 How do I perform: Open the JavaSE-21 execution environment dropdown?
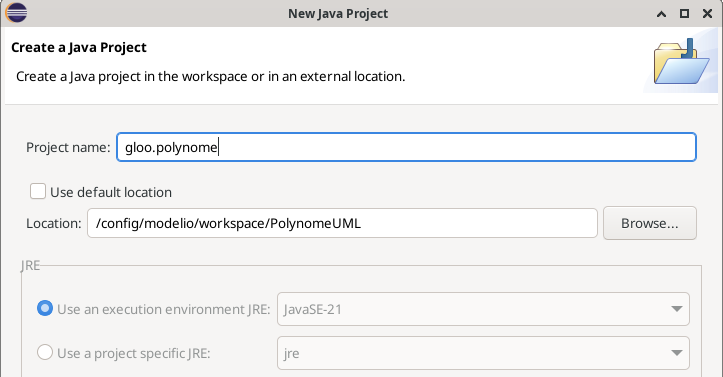[x=483, y=309]
